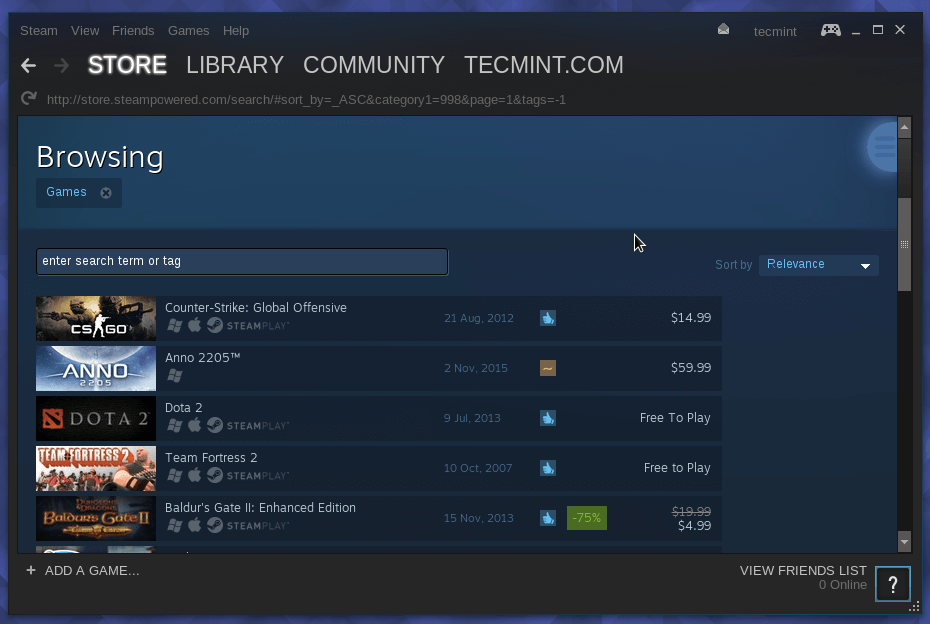Open the inbox envelope icon
This screenshot has height=624, width=930.
pos(723,29)
